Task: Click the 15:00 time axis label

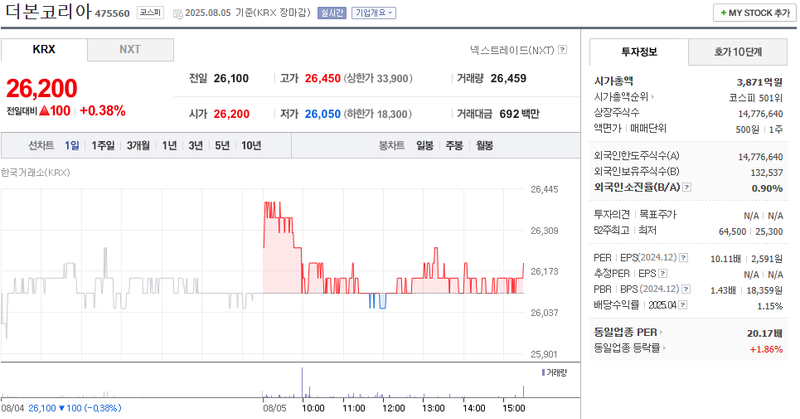Action: tap(513, 408)
